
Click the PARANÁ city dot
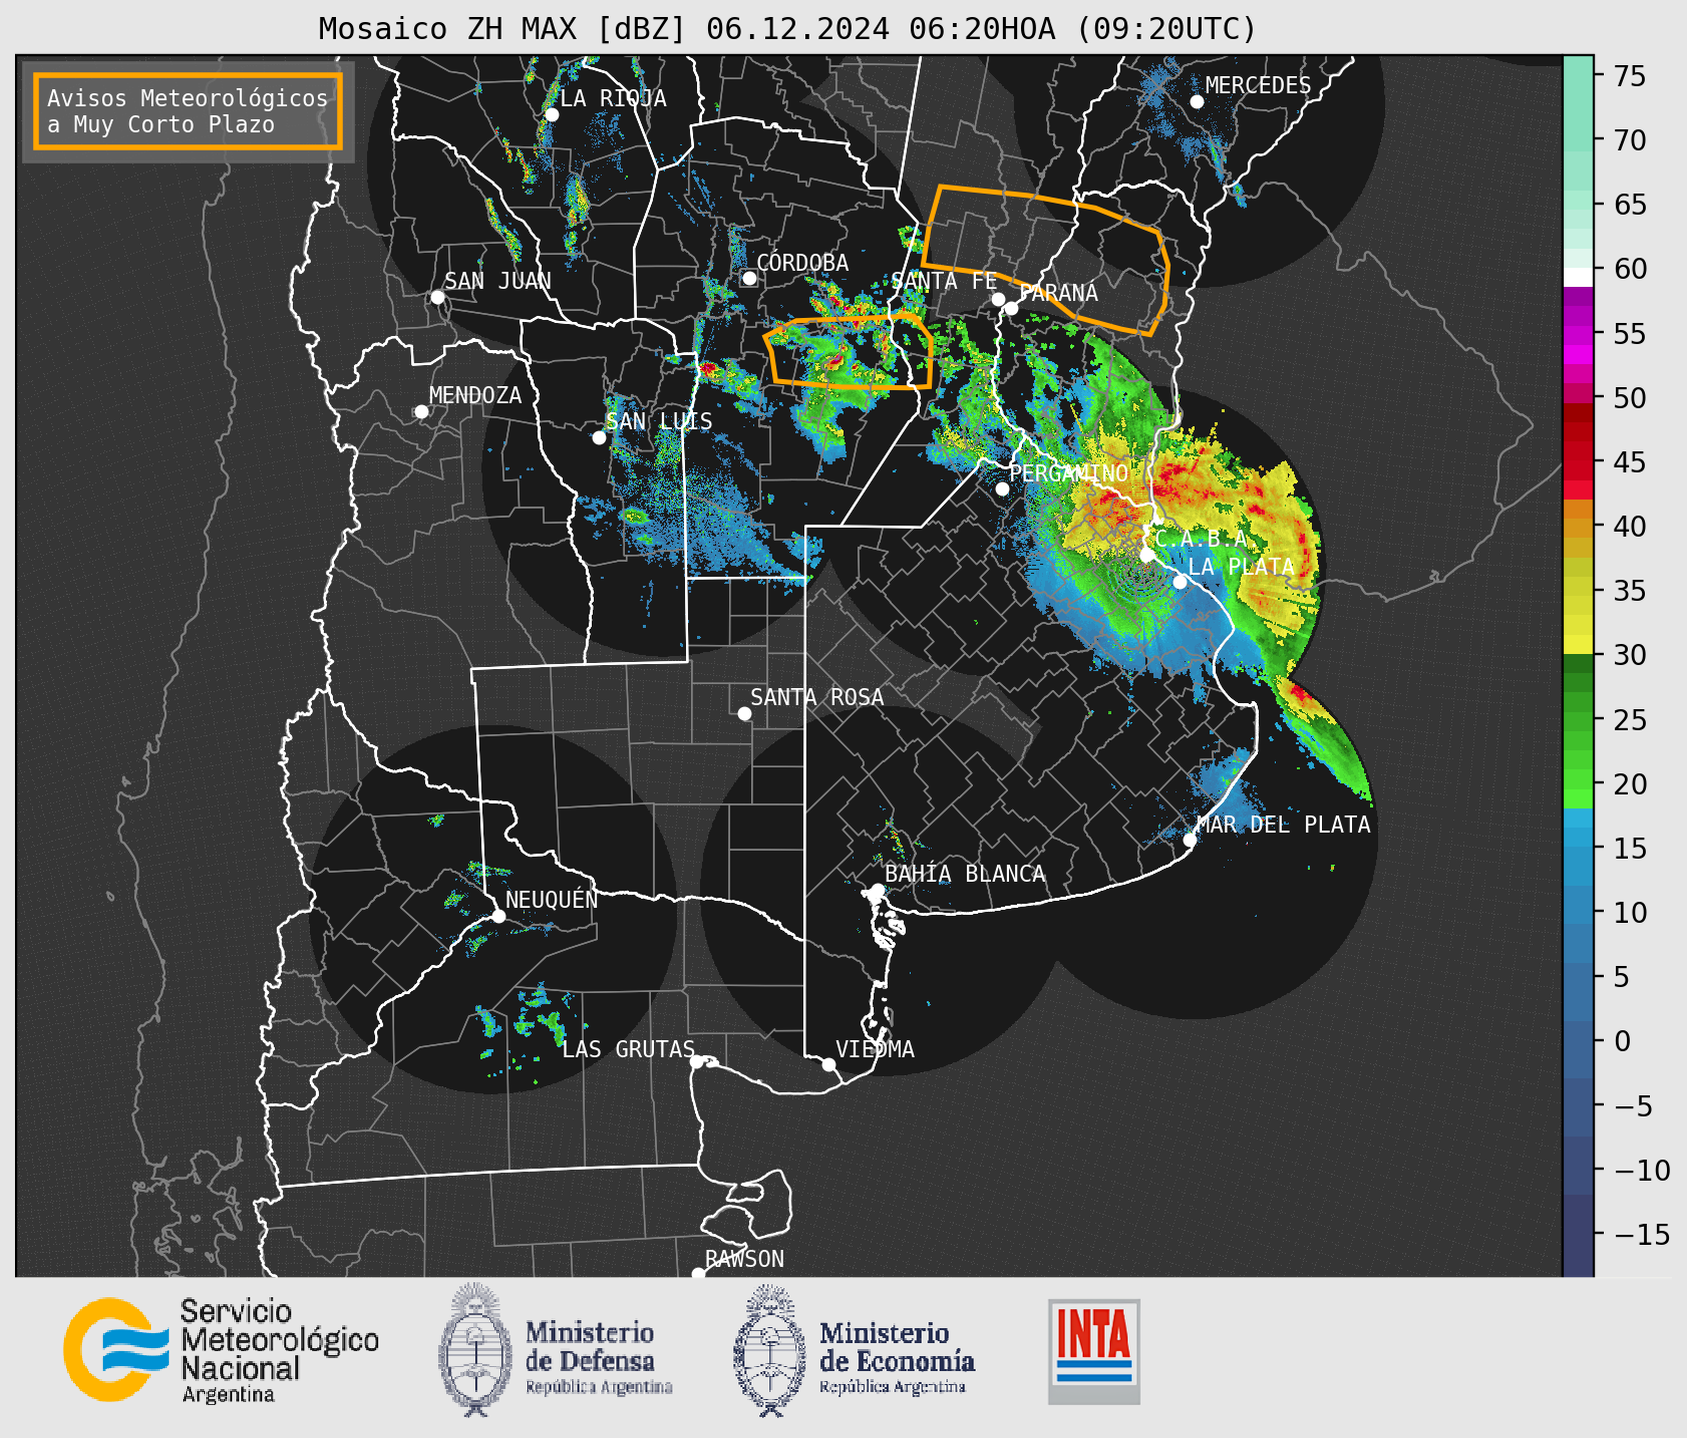(x=1011, y=308)
